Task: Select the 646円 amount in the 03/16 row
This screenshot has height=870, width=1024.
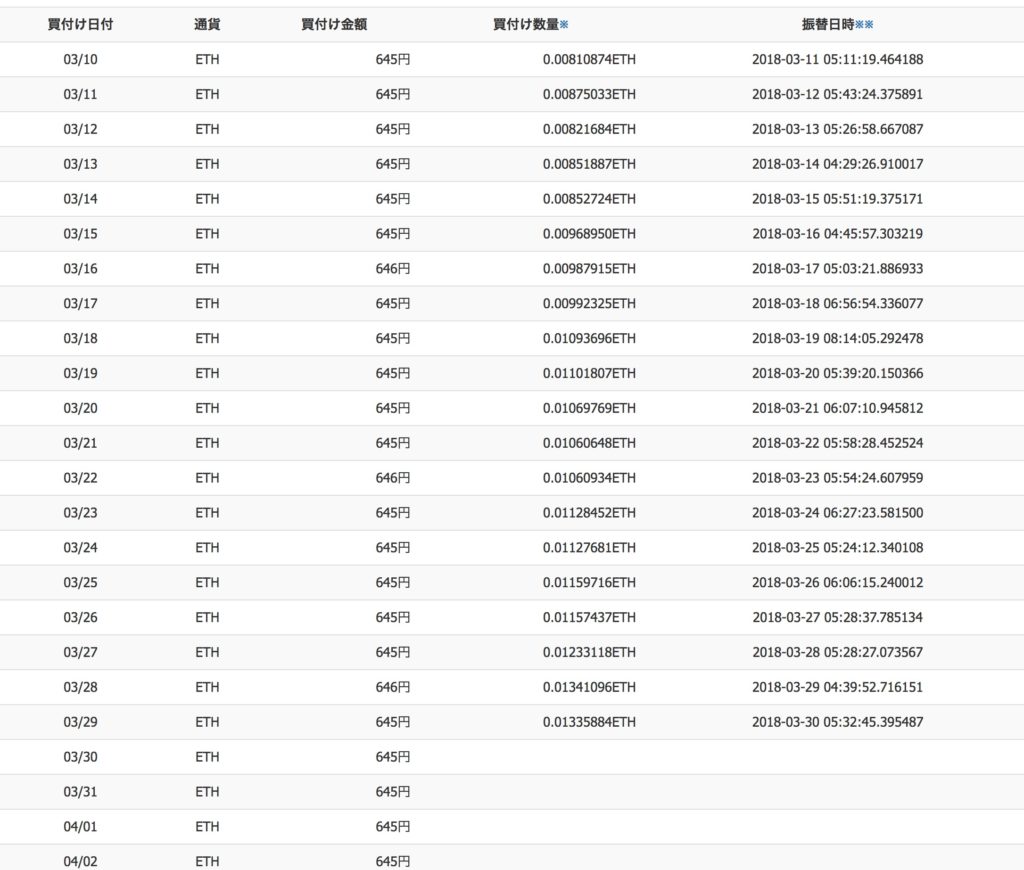Action: (x=393, y=269)
